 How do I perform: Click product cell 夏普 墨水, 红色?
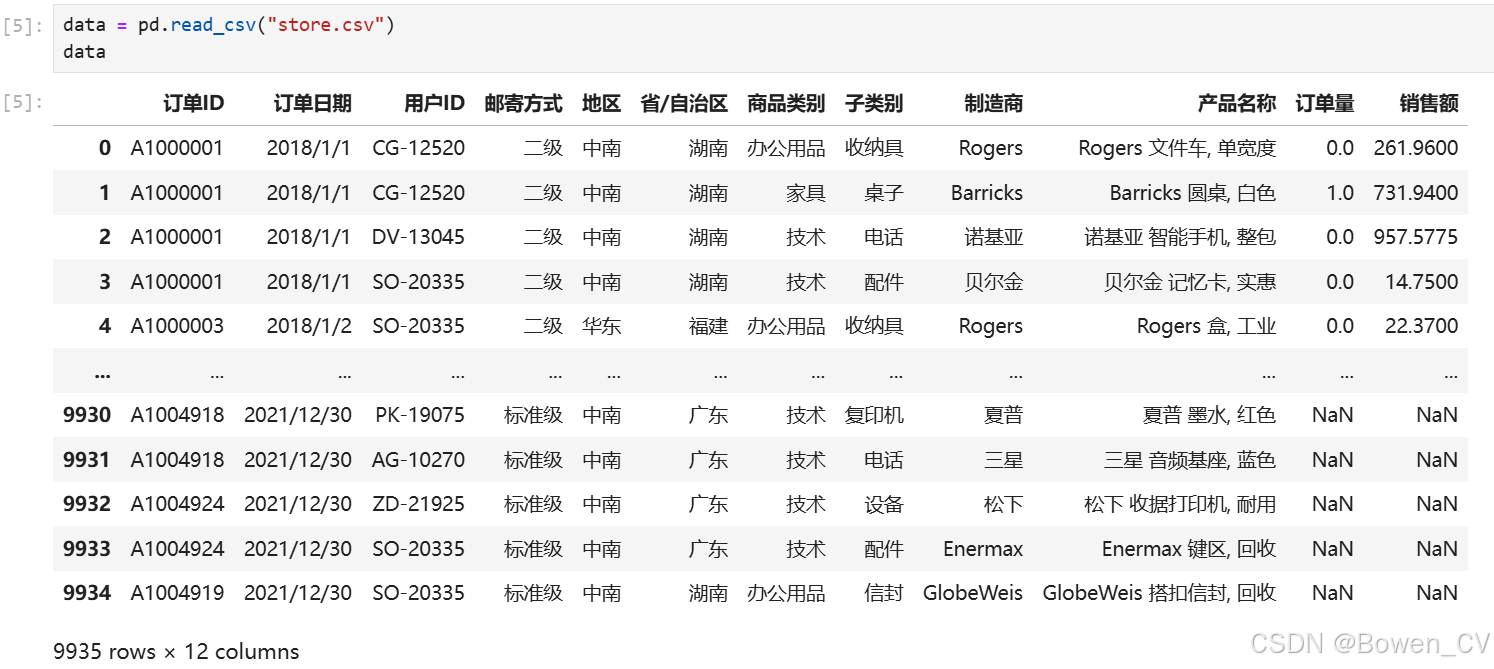coord(1209,415)
